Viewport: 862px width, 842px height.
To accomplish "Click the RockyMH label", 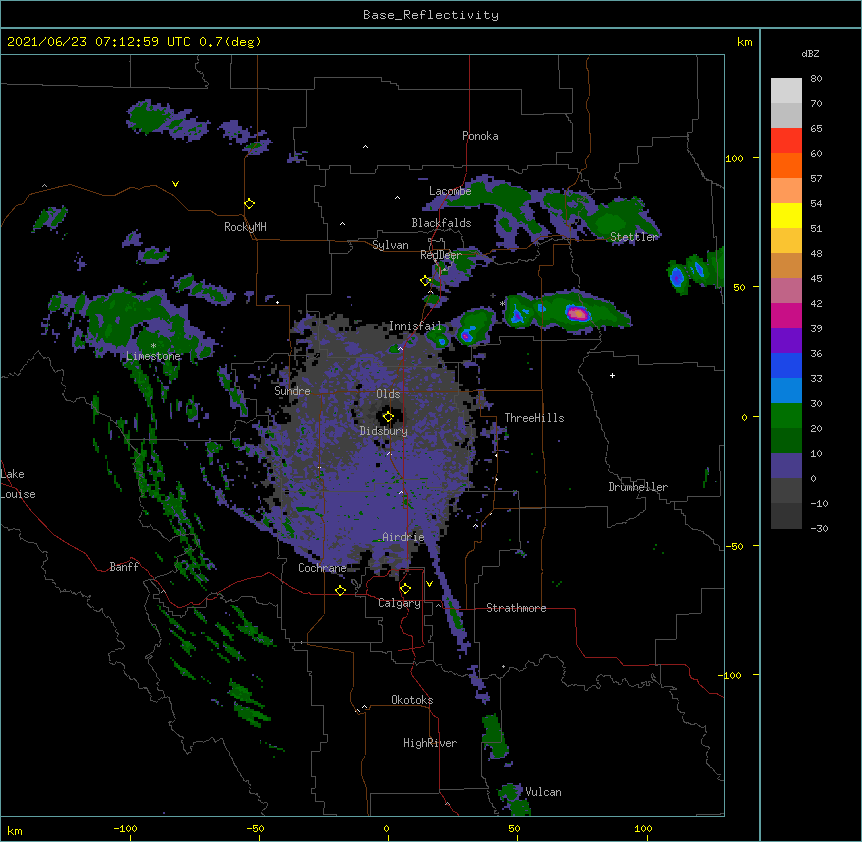I will (x=245, y=227).
